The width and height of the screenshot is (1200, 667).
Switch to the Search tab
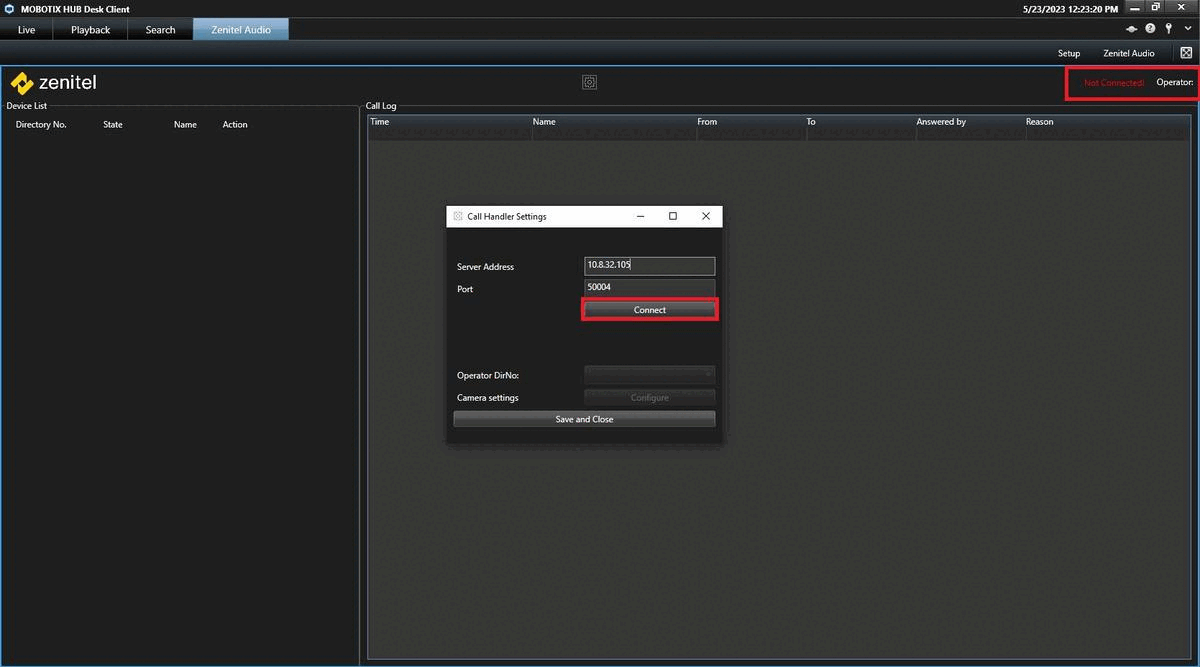click(x=160, y=30)
